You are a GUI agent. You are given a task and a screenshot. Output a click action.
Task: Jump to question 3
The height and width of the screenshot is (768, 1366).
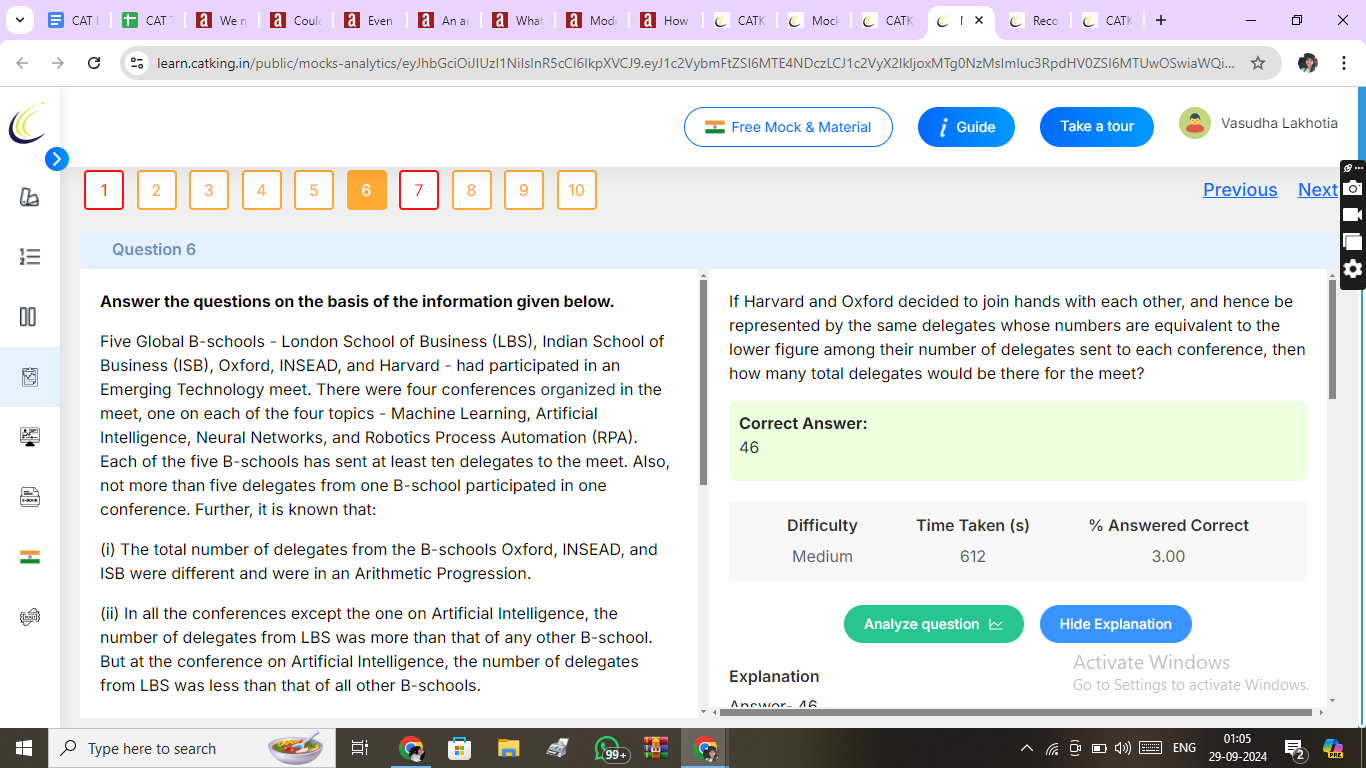(x=209, y=190)
